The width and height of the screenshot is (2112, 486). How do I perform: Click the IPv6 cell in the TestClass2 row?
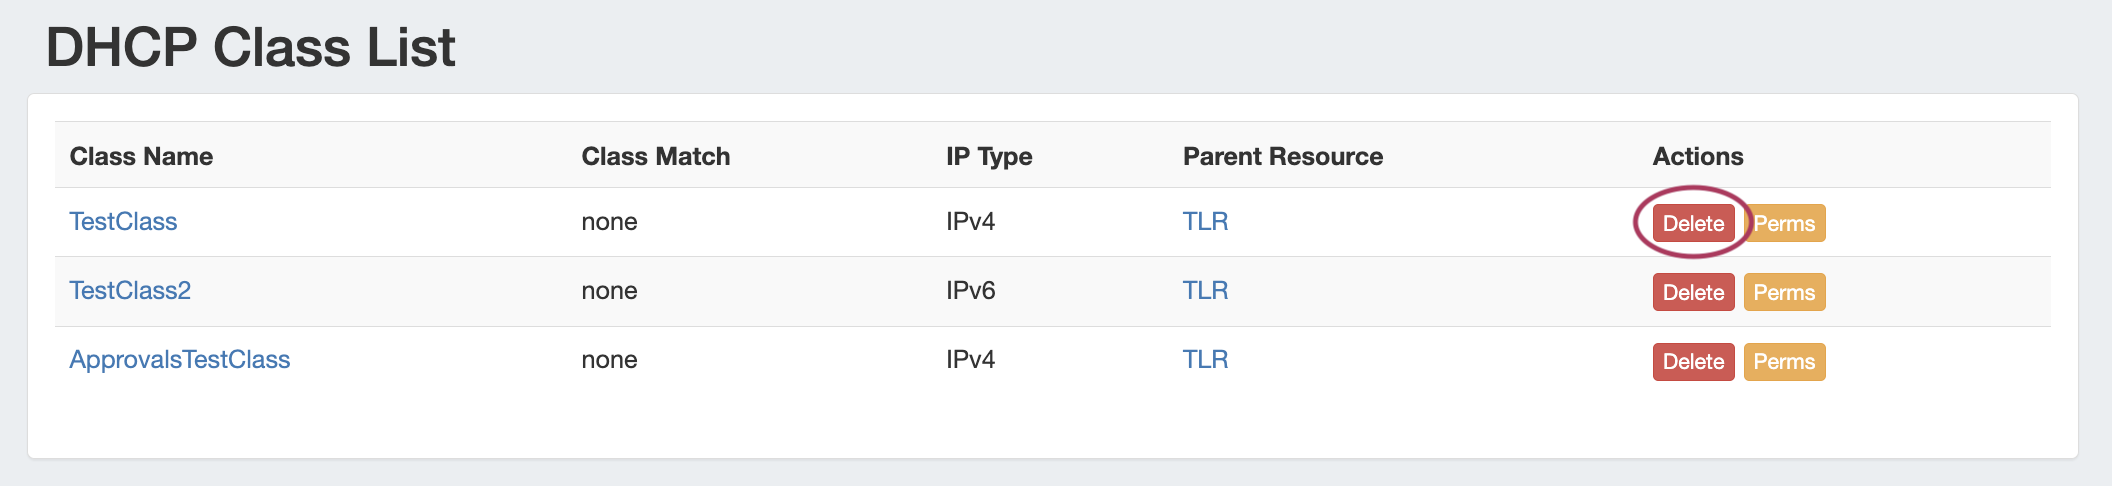[970, 291]
